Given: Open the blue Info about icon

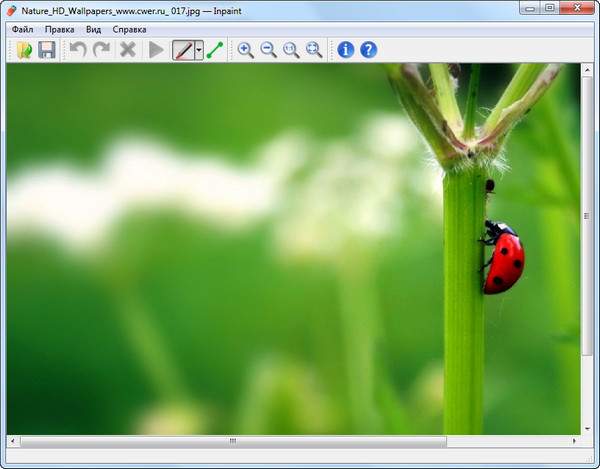Looking at the screenshot, I should click(346, 49).
